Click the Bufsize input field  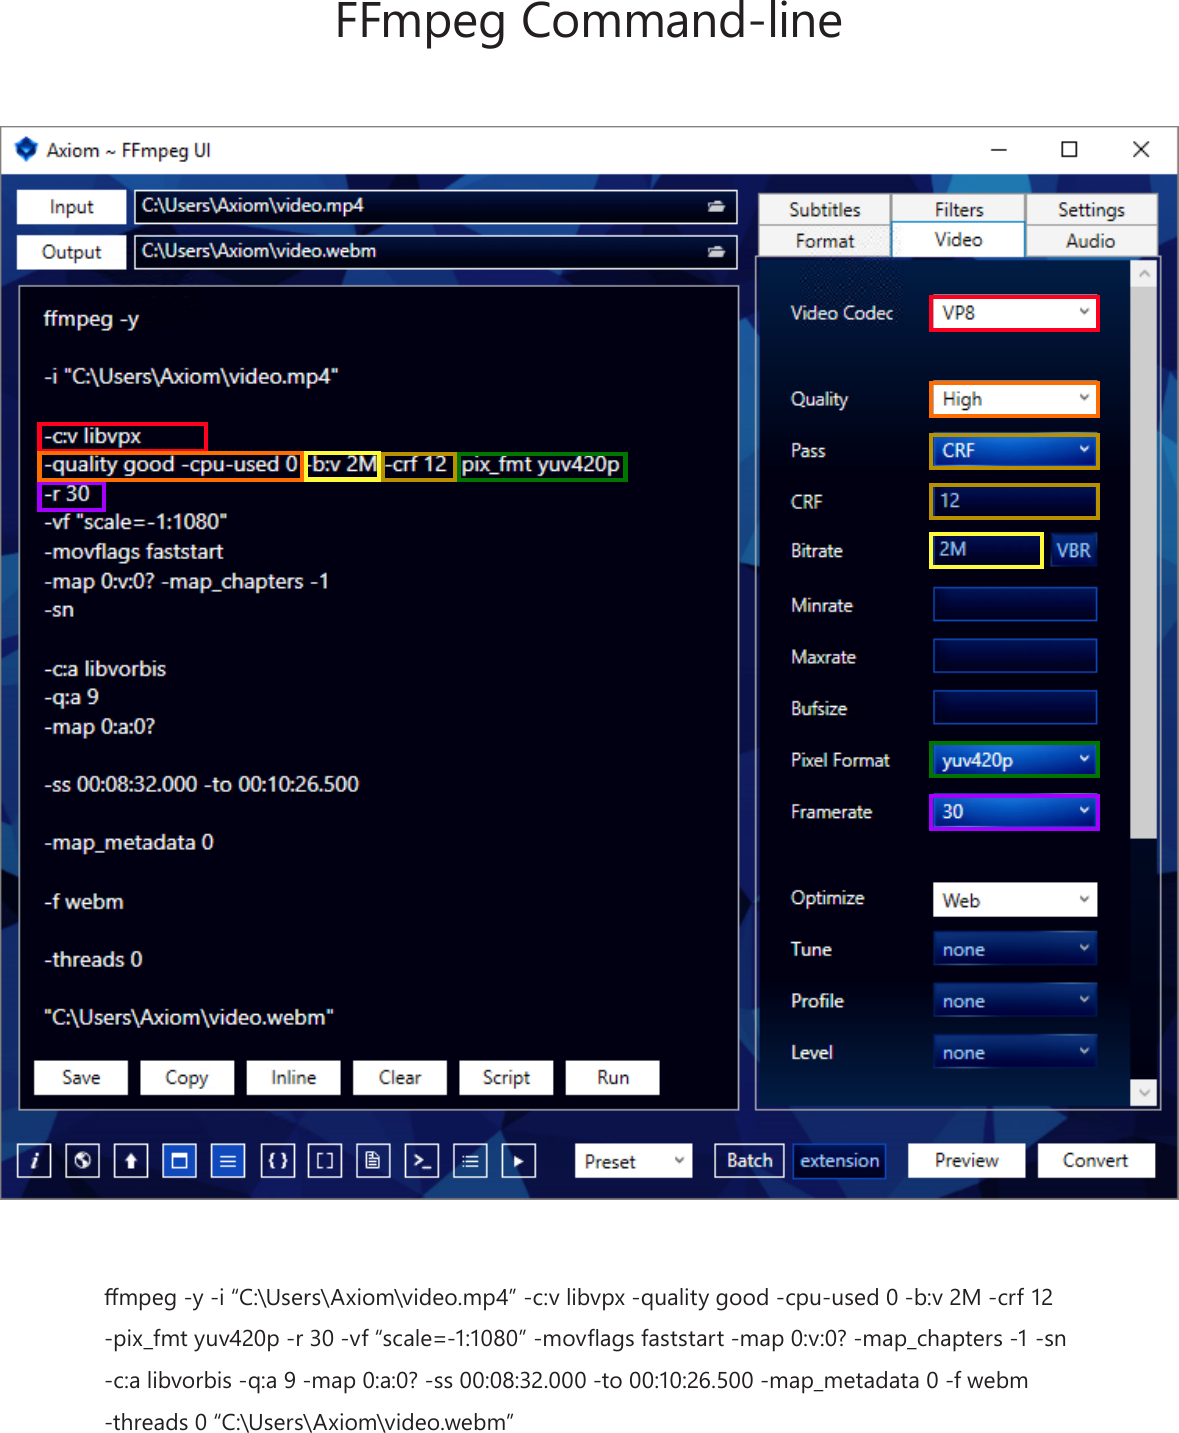(x=1014, y=707)
